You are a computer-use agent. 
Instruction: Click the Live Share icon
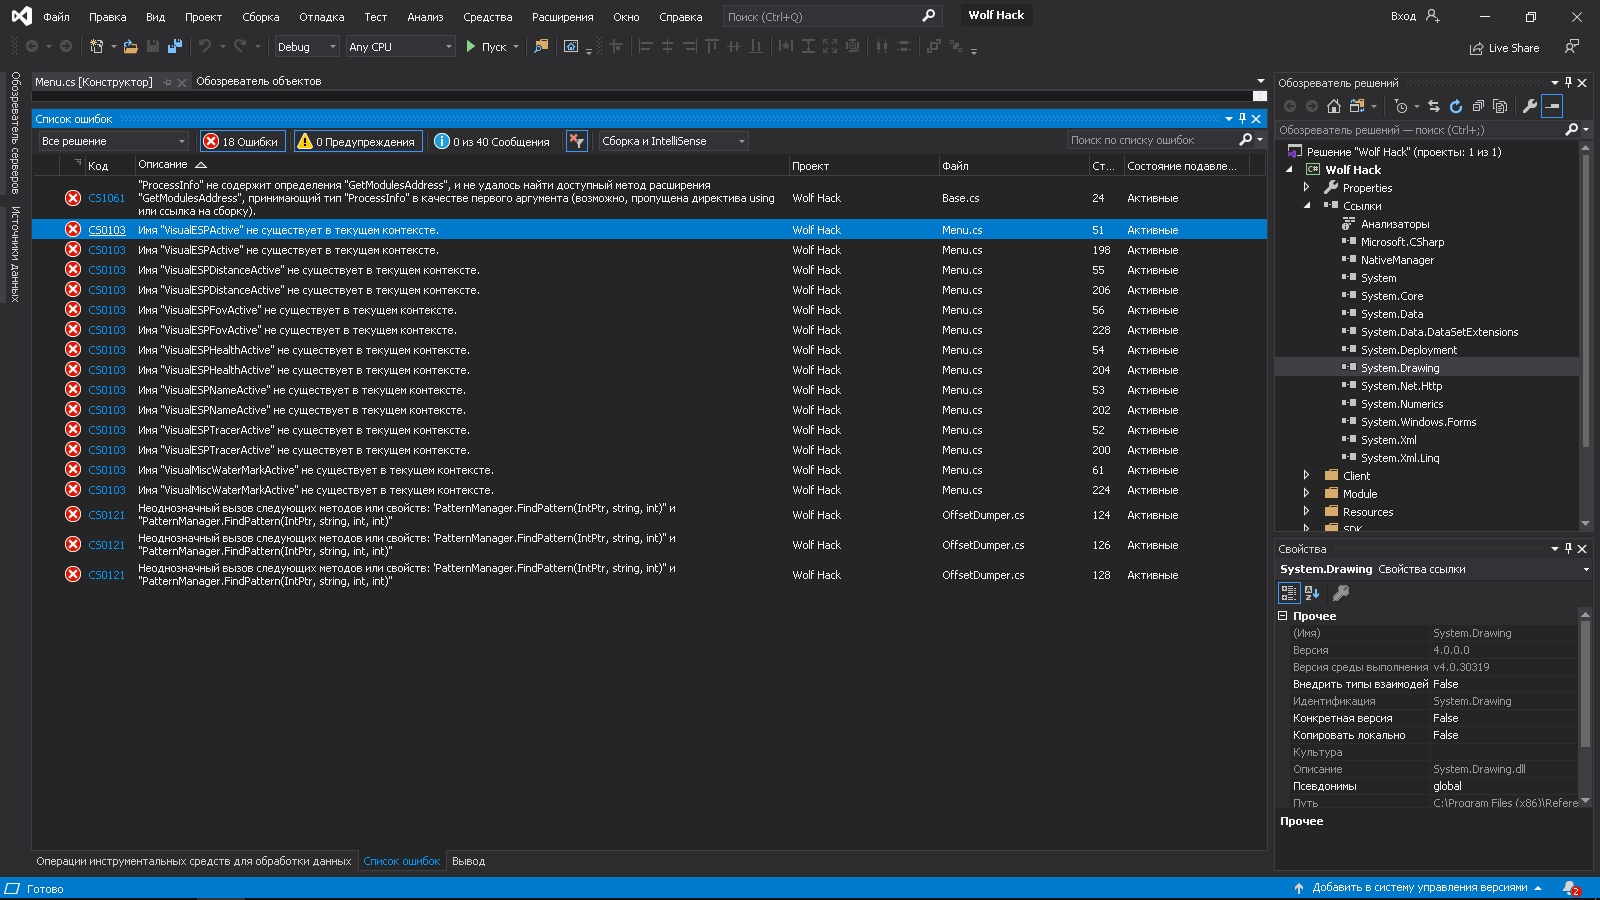pyautogui.click(x=1476, y=48)
